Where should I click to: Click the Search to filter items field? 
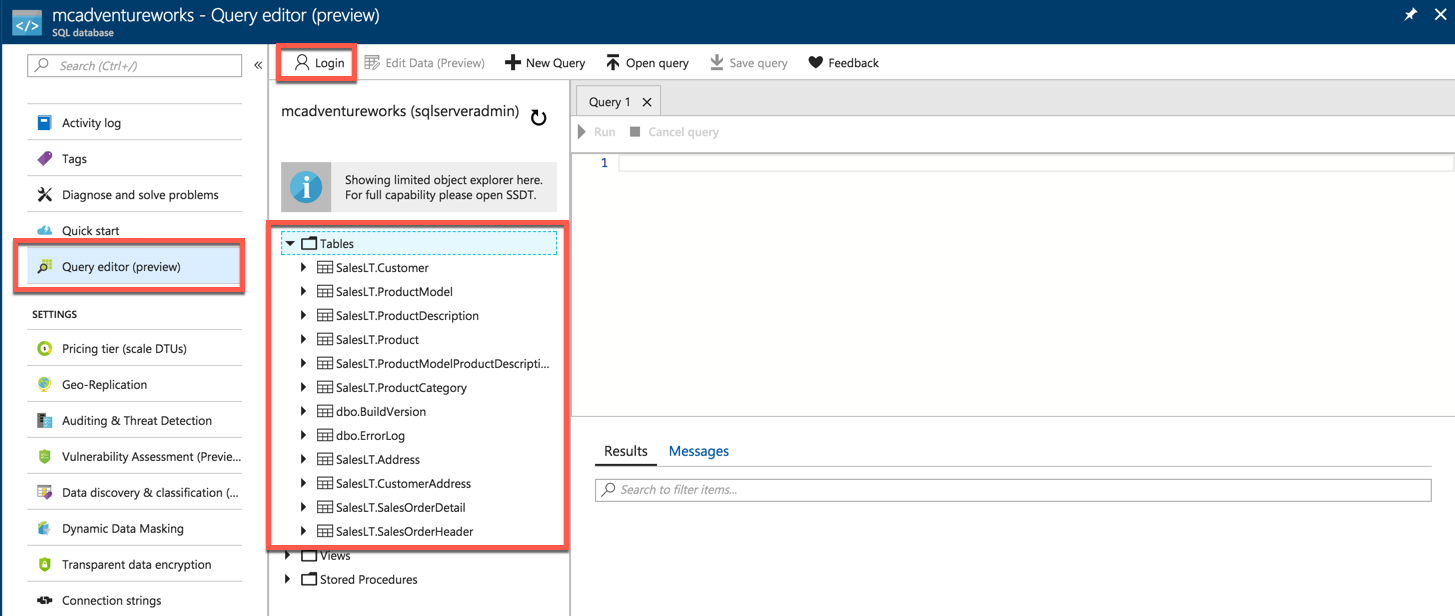click(x=1013, y=490)
